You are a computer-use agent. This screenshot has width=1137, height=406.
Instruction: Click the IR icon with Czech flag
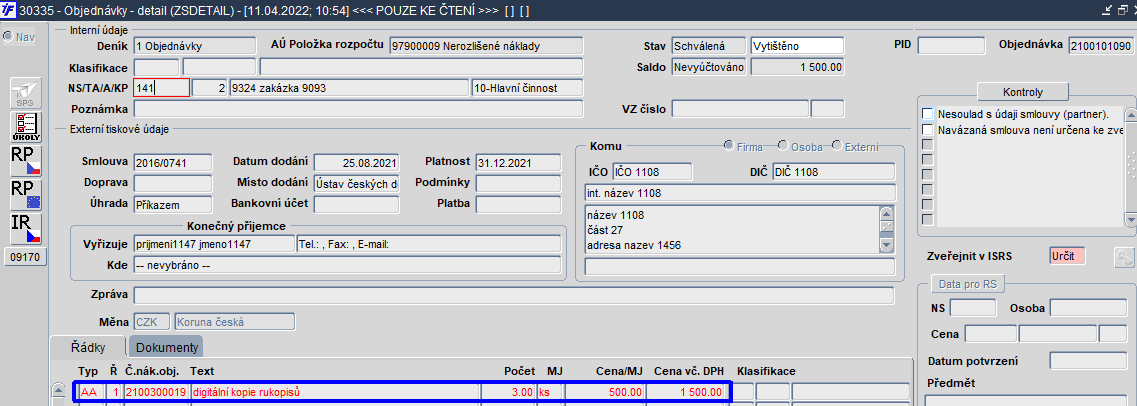pos(25,228)
